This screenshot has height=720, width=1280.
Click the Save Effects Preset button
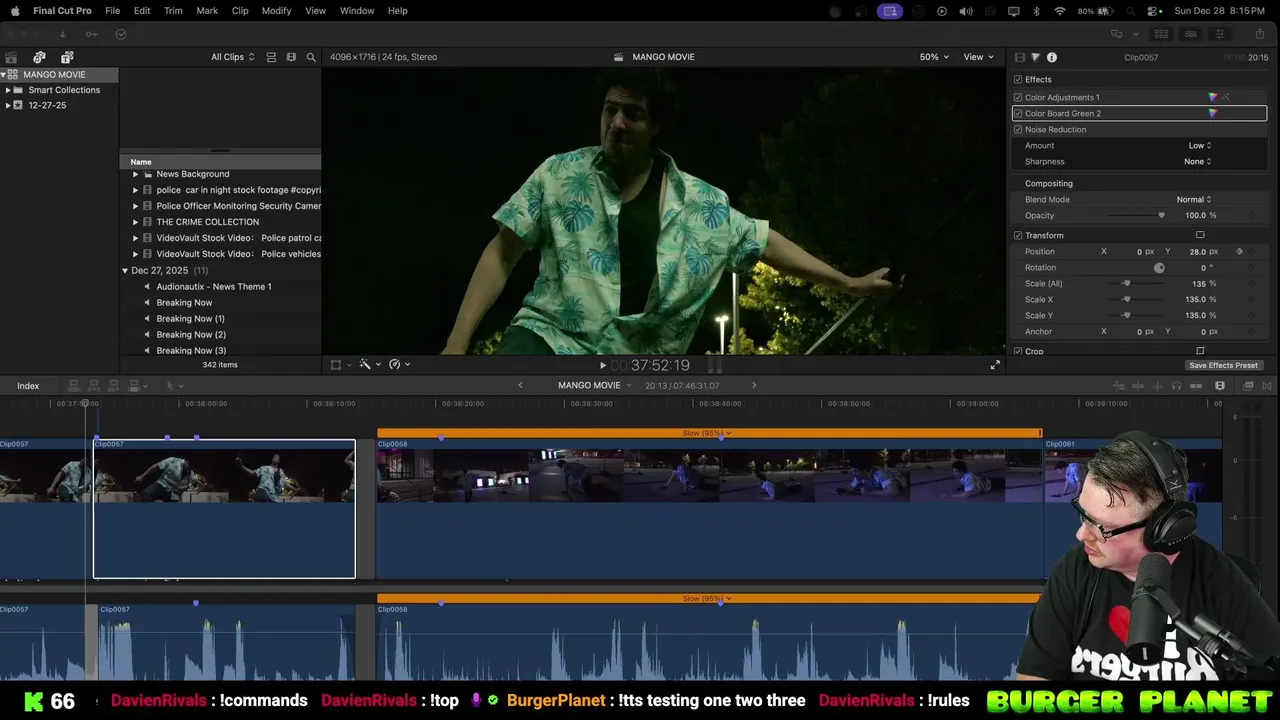click(x=1223, y=365)
